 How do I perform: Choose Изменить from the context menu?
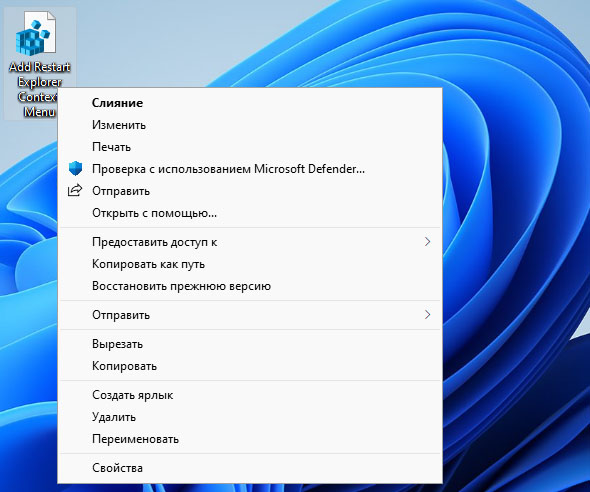[250, 125]
